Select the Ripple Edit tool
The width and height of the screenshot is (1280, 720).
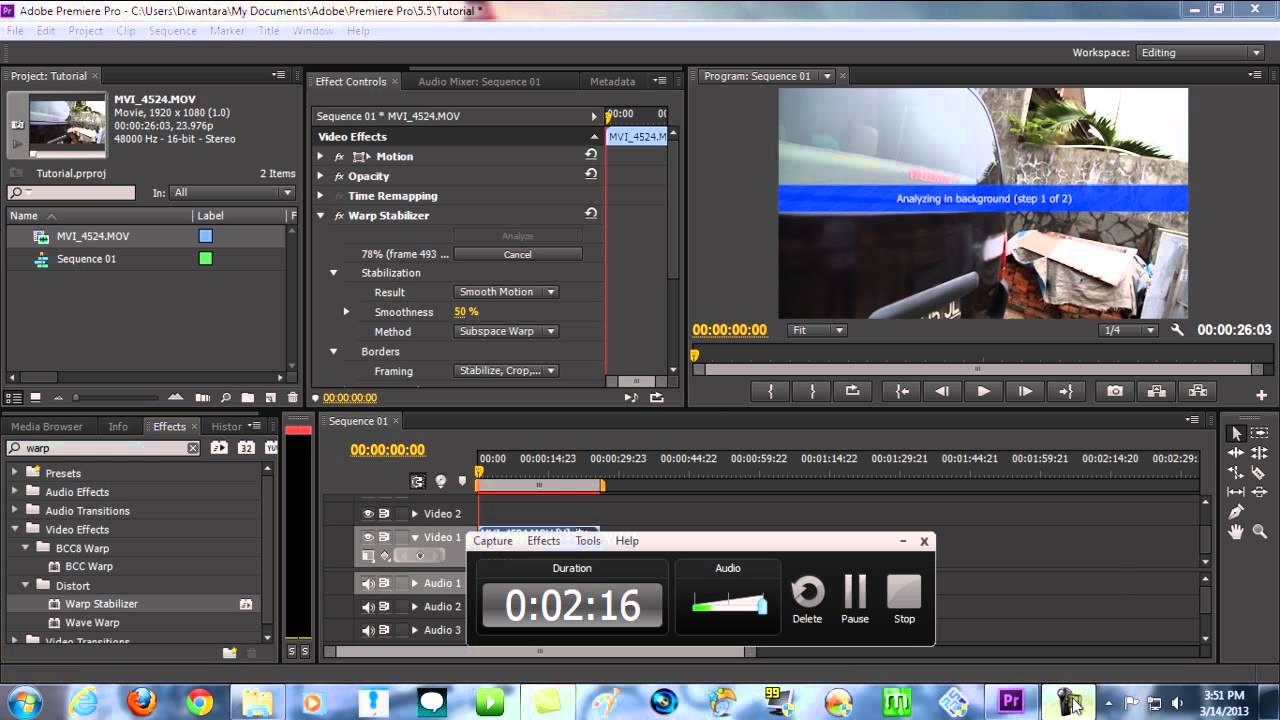coord(1236,453)
